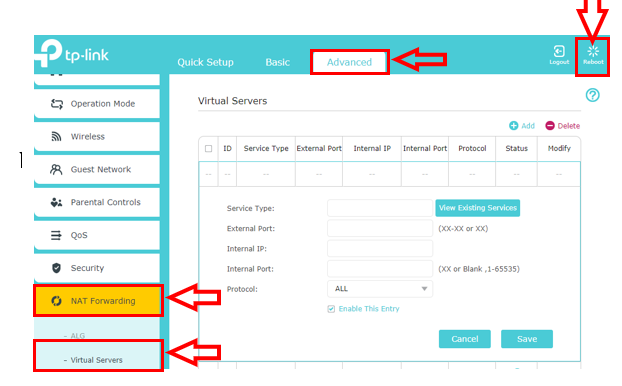Click Protocol column header

click(472, 149)
